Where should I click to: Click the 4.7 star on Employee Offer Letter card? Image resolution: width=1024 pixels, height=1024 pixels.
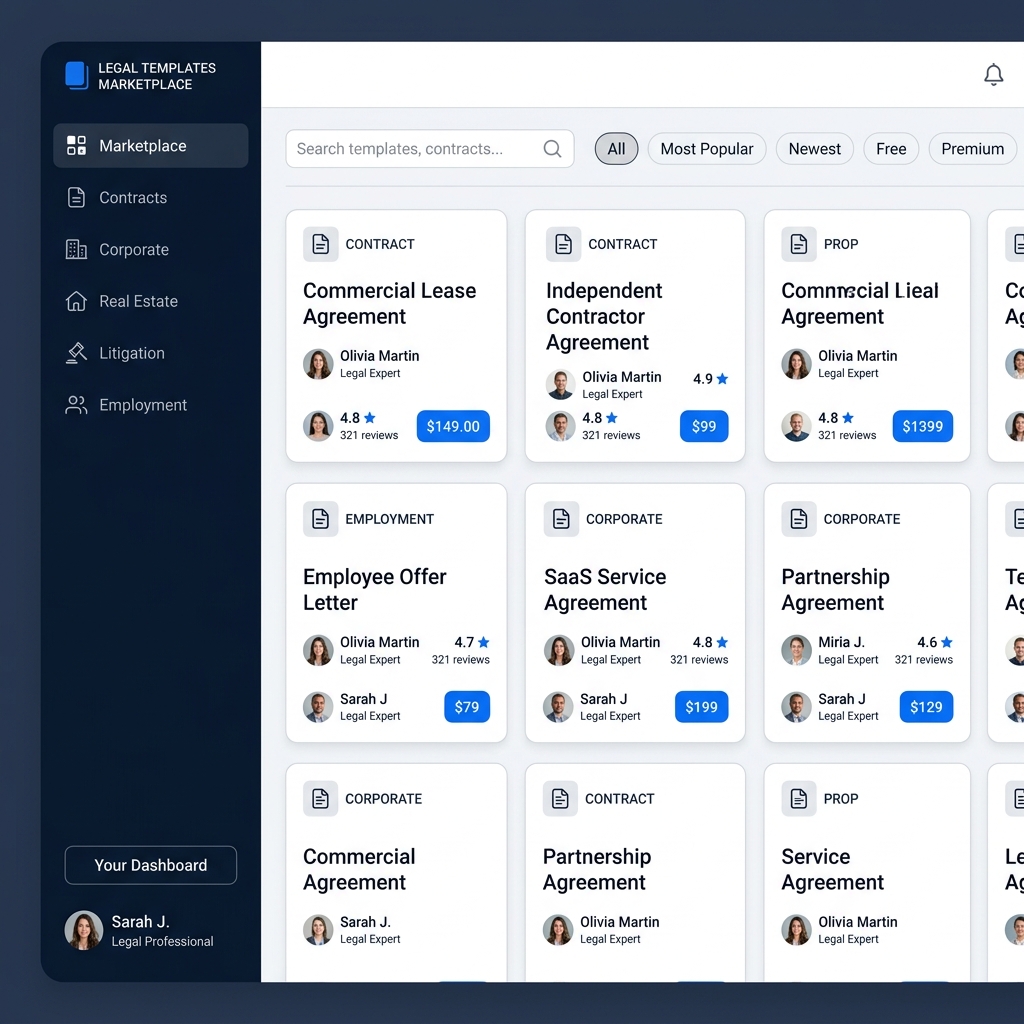tap(483, 643)
